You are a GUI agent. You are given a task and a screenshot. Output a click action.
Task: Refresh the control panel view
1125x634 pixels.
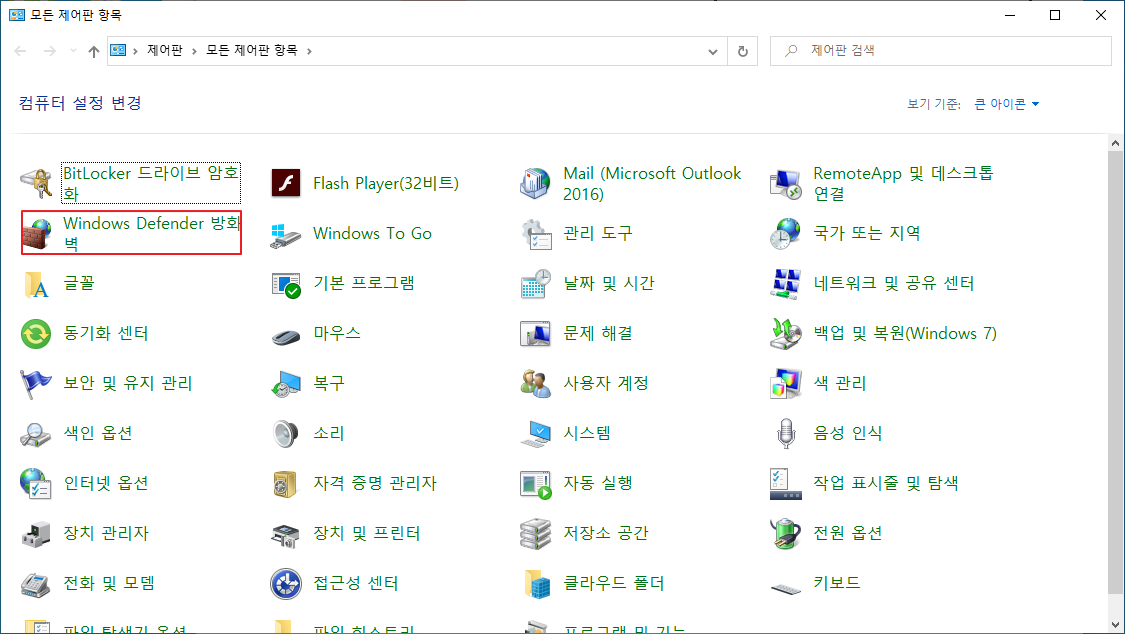(743, 52)
